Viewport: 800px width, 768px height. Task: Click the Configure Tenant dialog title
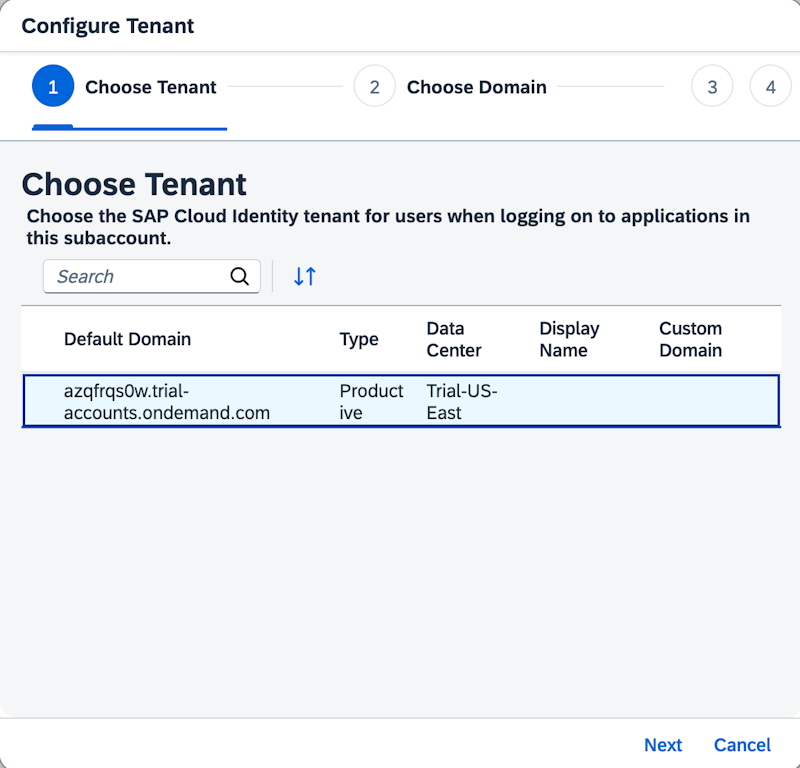click(108, 26)
